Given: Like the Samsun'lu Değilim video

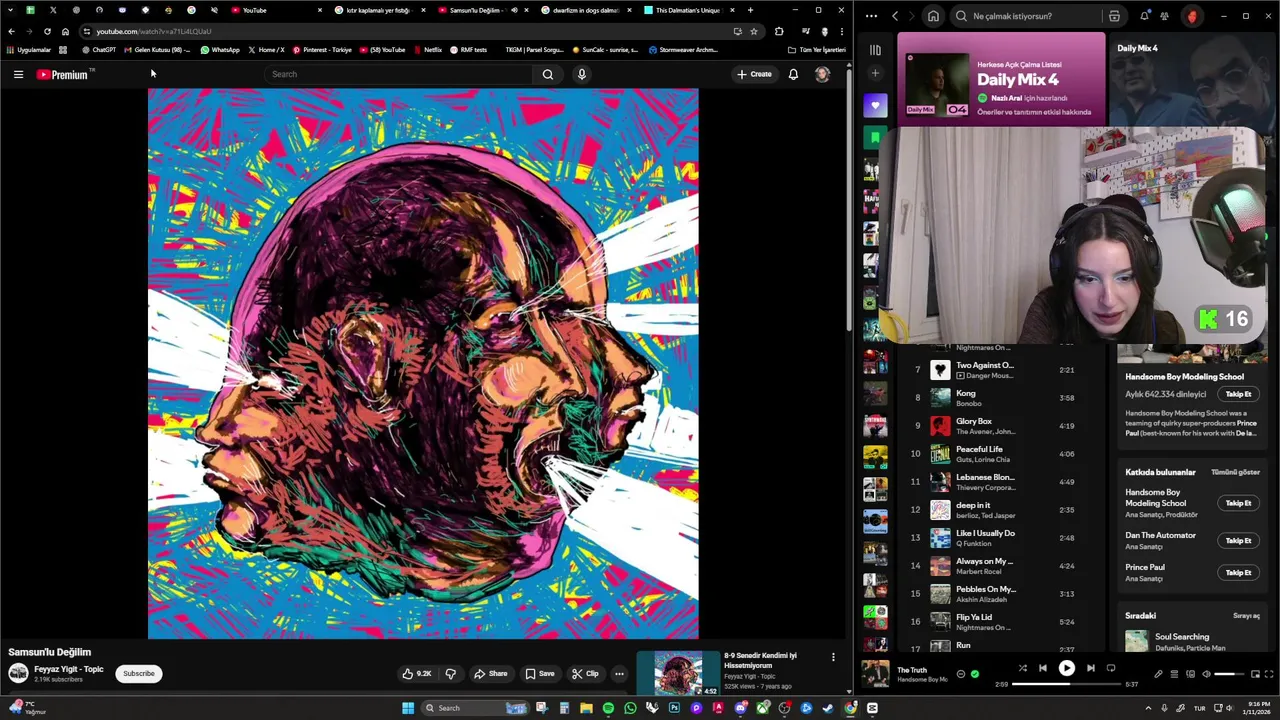Looking at the screenshot, I should [x=417, y=674].
